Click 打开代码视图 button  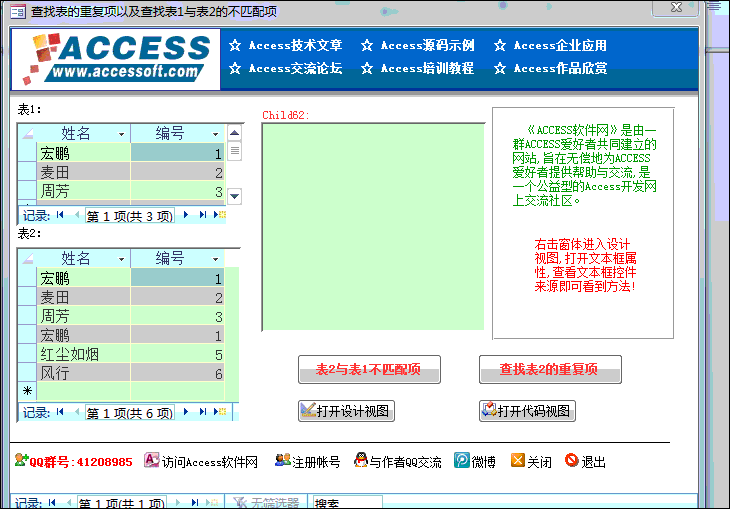point(527,411)
